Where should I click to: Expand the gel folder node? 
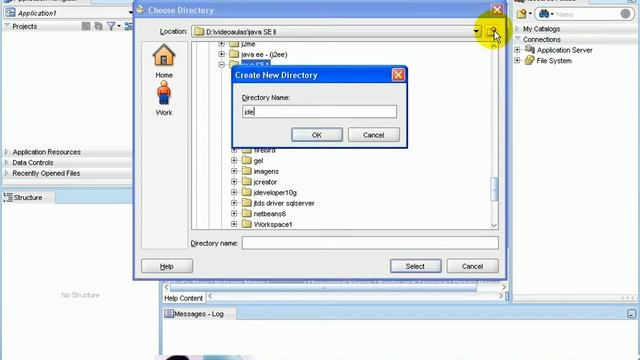(234, 160)
